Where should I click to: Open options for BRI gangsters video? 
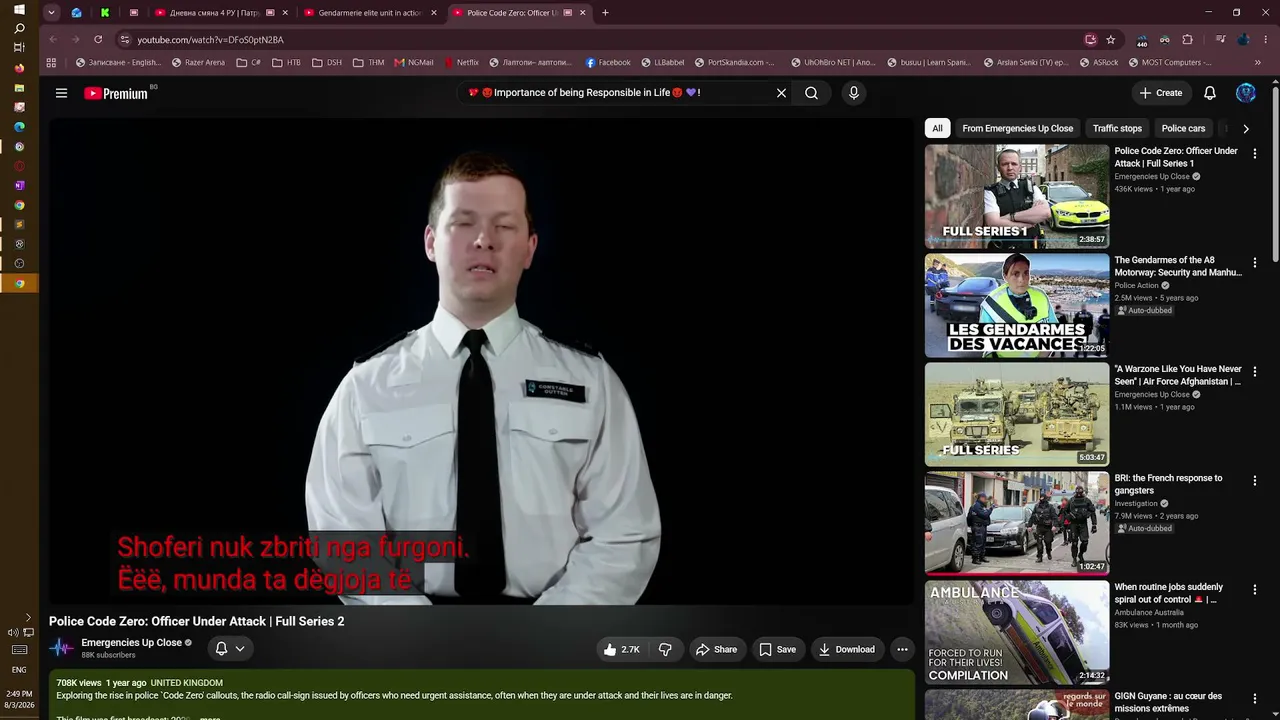click(x=1255, y=480)
